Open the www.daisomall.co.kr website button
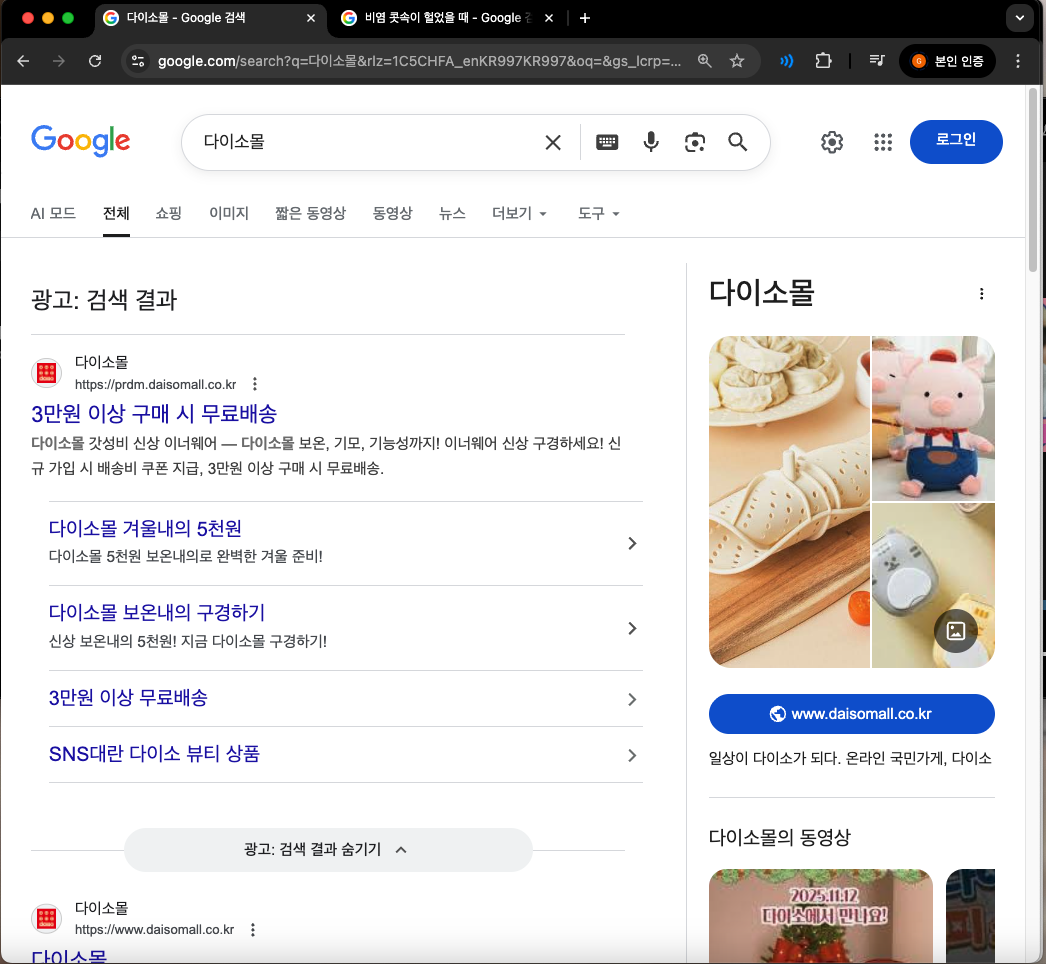This screenshot has width=1046, height=964. click(x=851, y=714)
